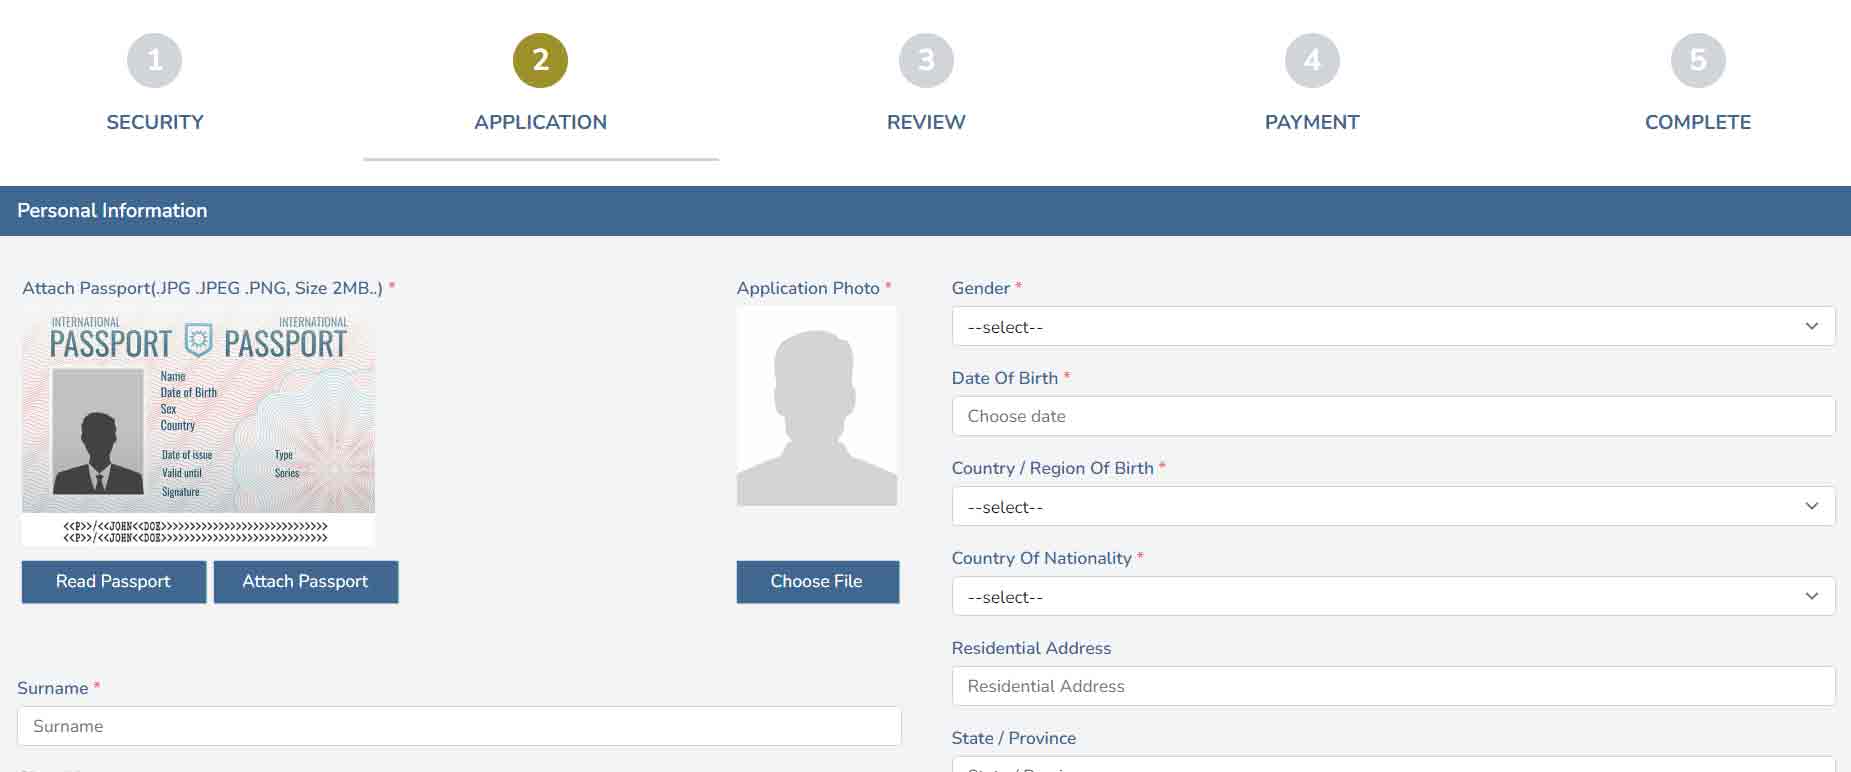Click Choose File for application photo

click(818, 582)
